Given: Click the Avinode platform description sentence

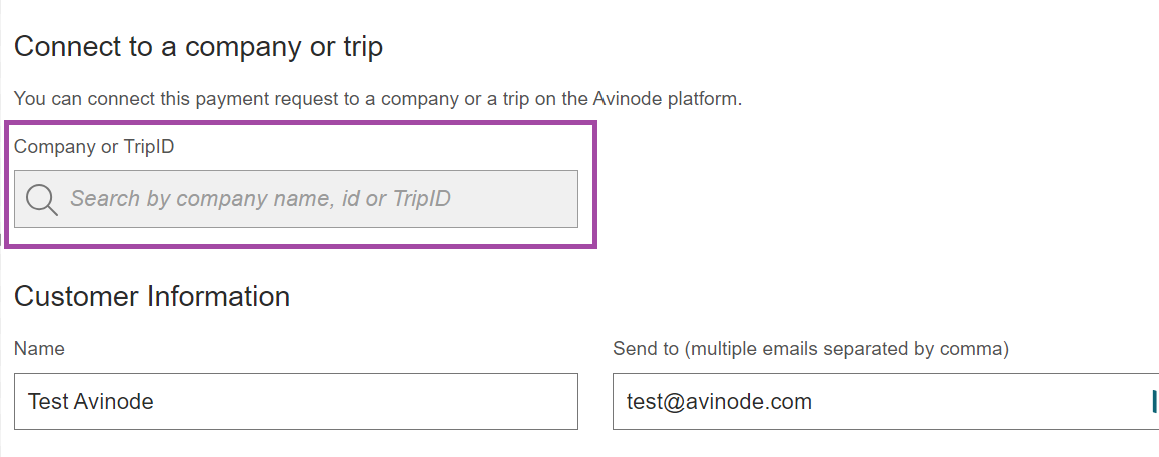Looking at the screenshot, I should click(378, 98).
